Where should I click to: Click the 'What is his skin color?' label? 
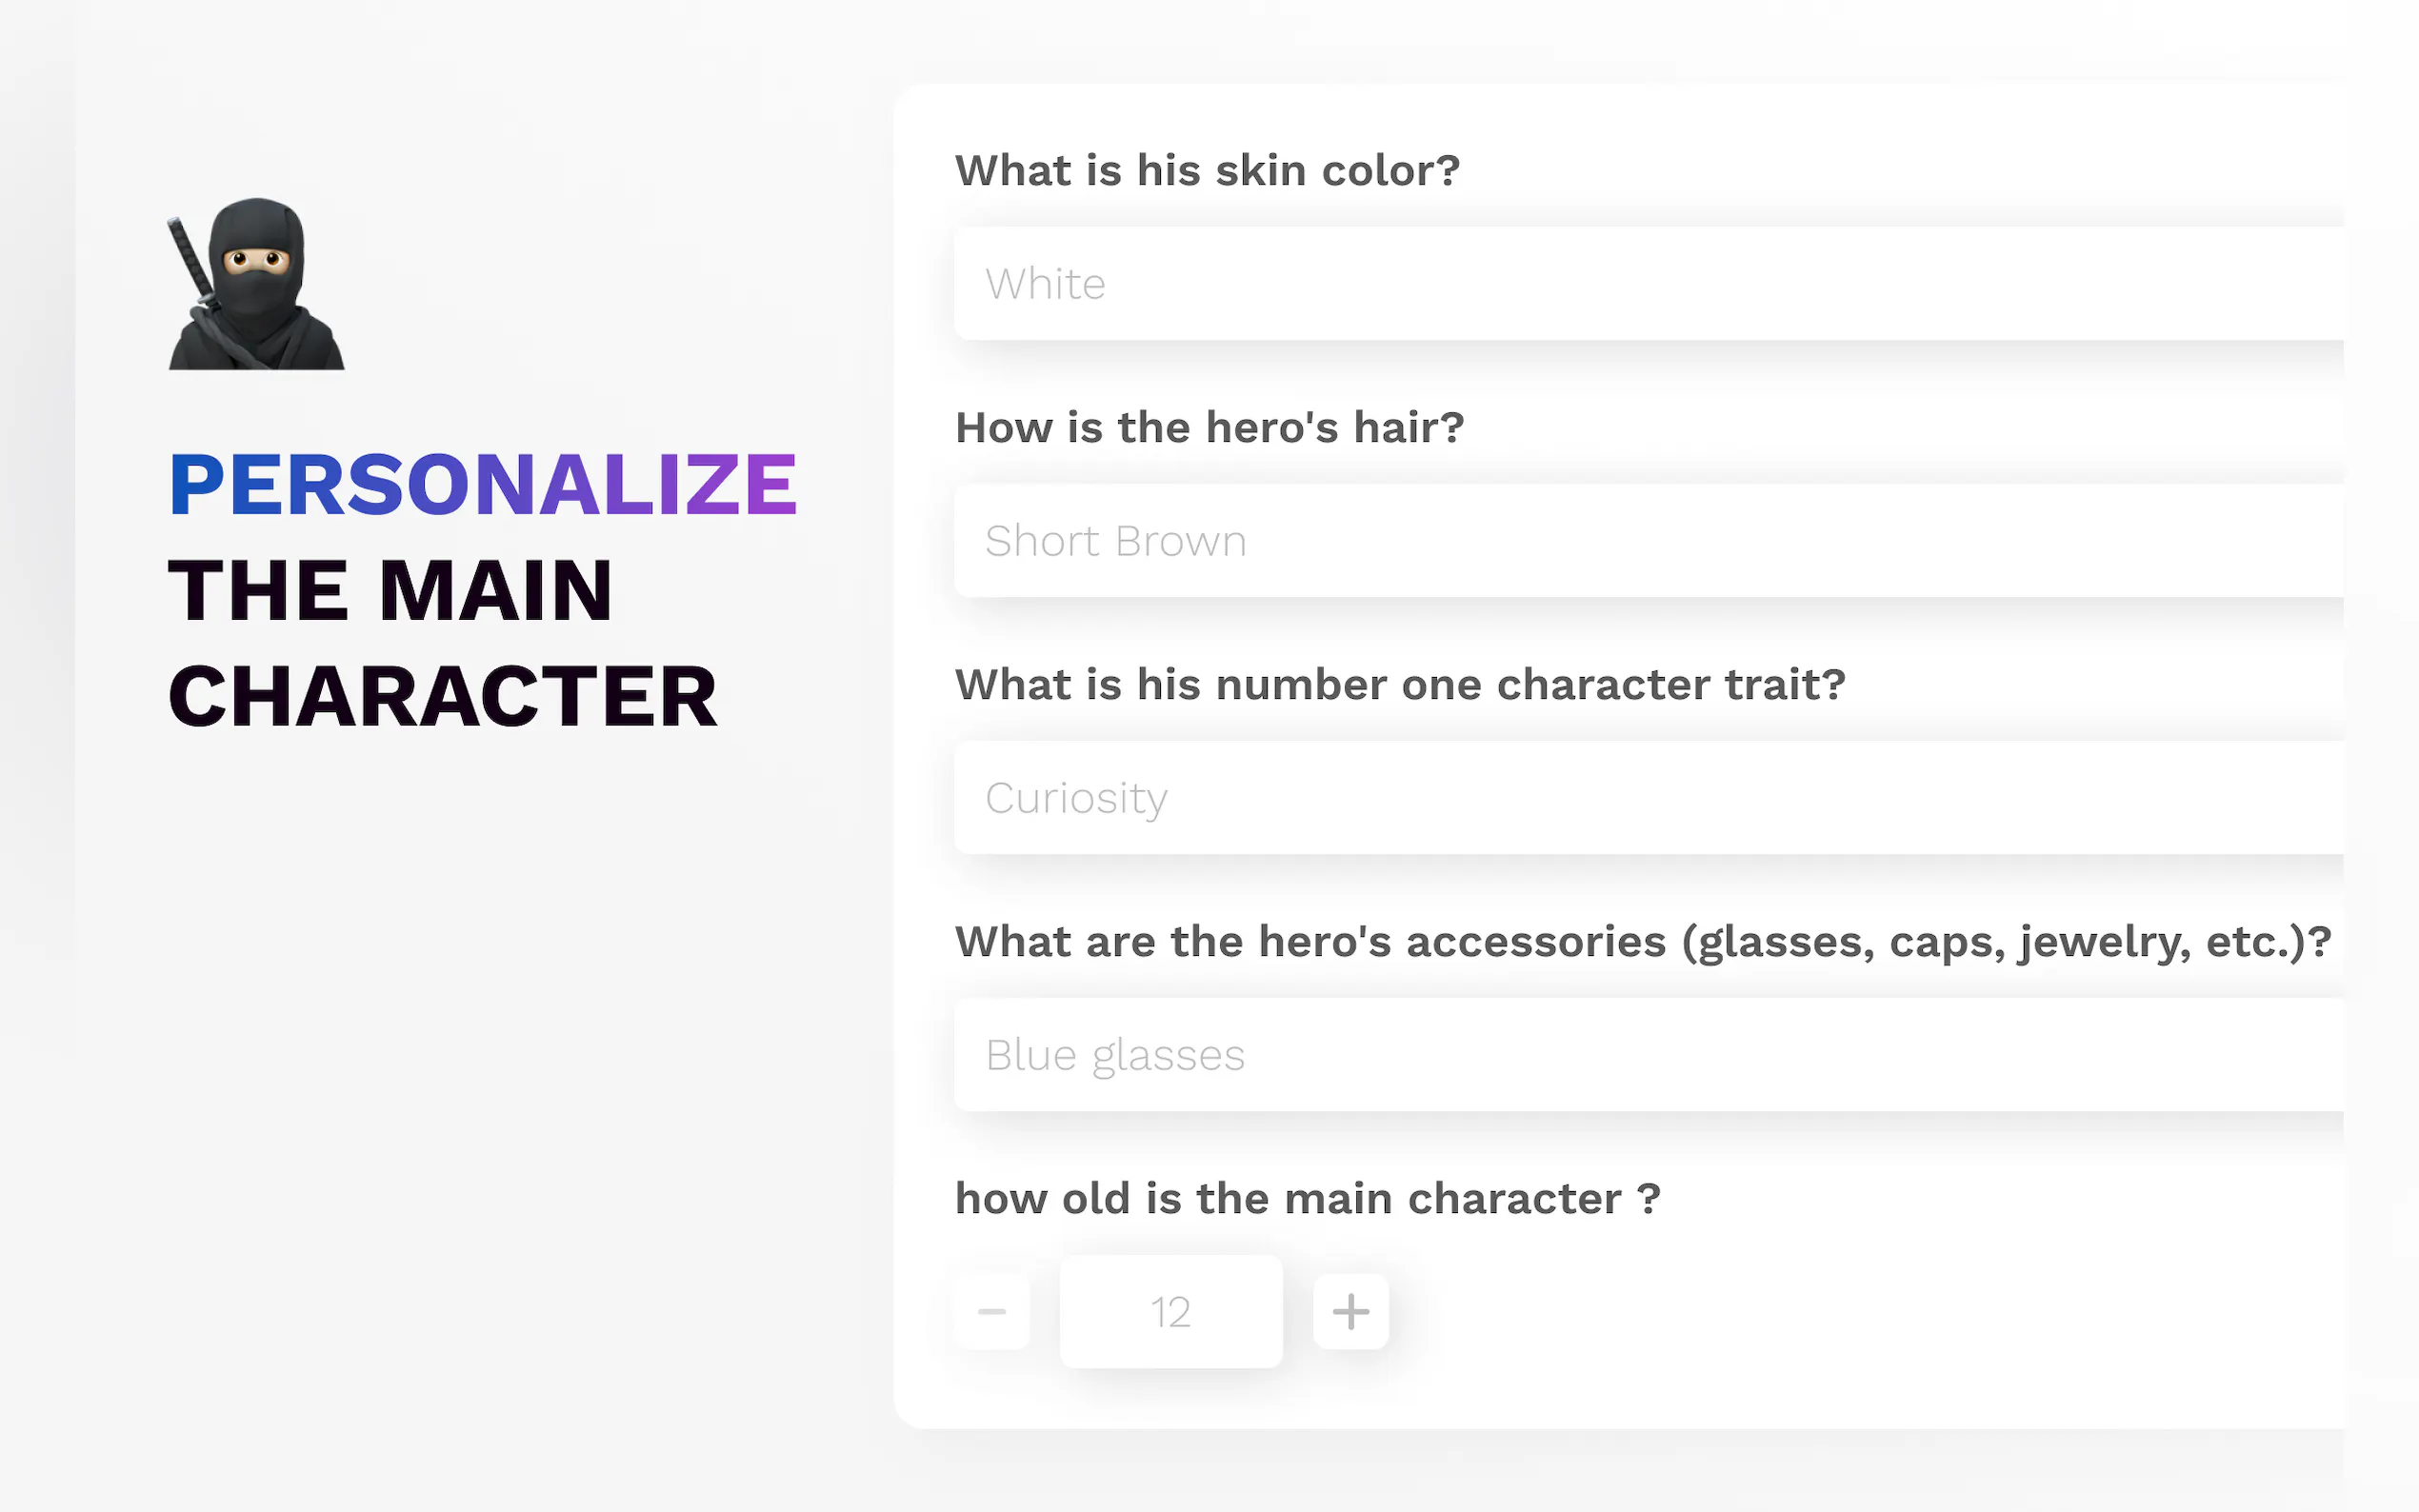pos(1207,171)
